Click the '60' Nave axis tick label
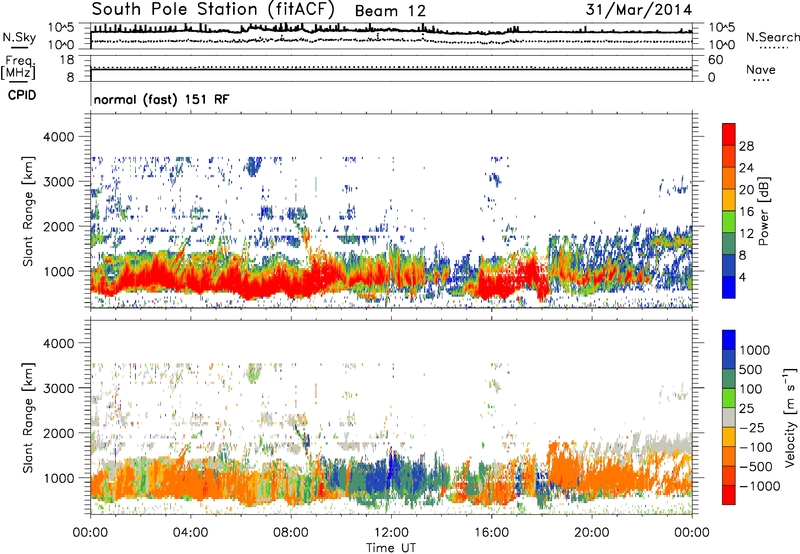 (x=716, y=60)
